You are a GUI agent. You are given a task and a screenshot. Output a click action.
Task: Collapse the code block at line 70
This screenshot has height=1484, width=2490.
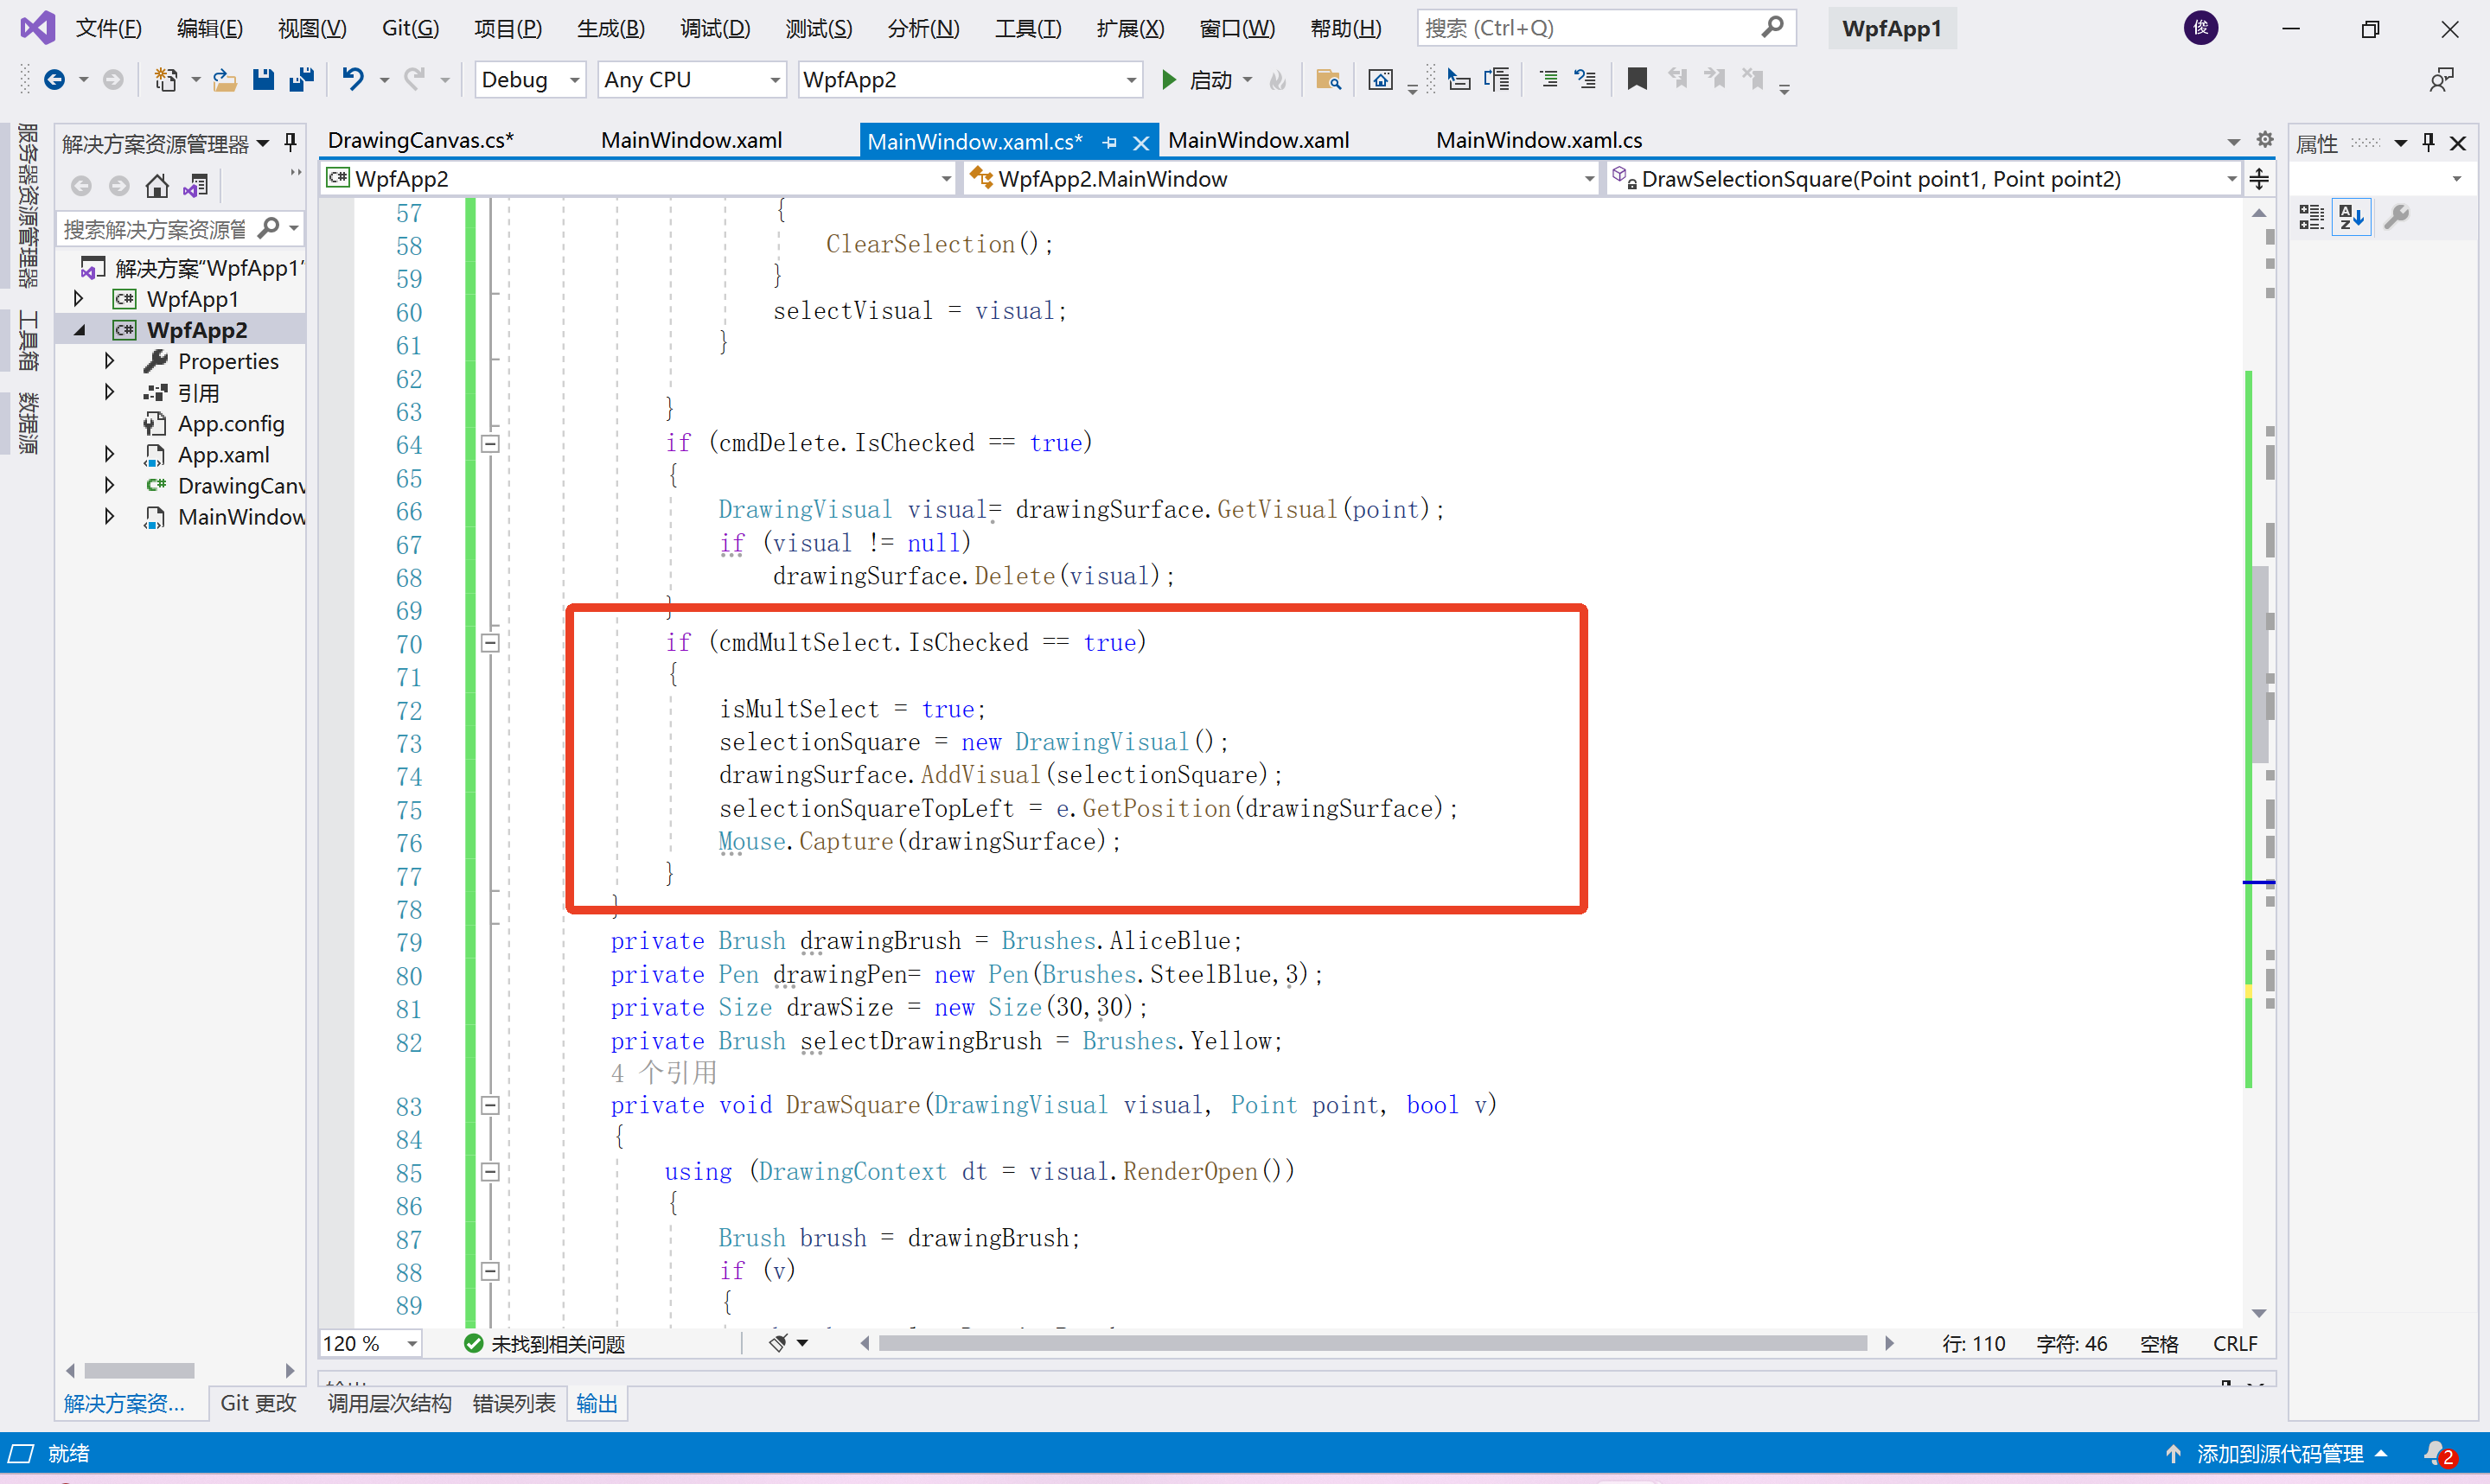[490, 643]
